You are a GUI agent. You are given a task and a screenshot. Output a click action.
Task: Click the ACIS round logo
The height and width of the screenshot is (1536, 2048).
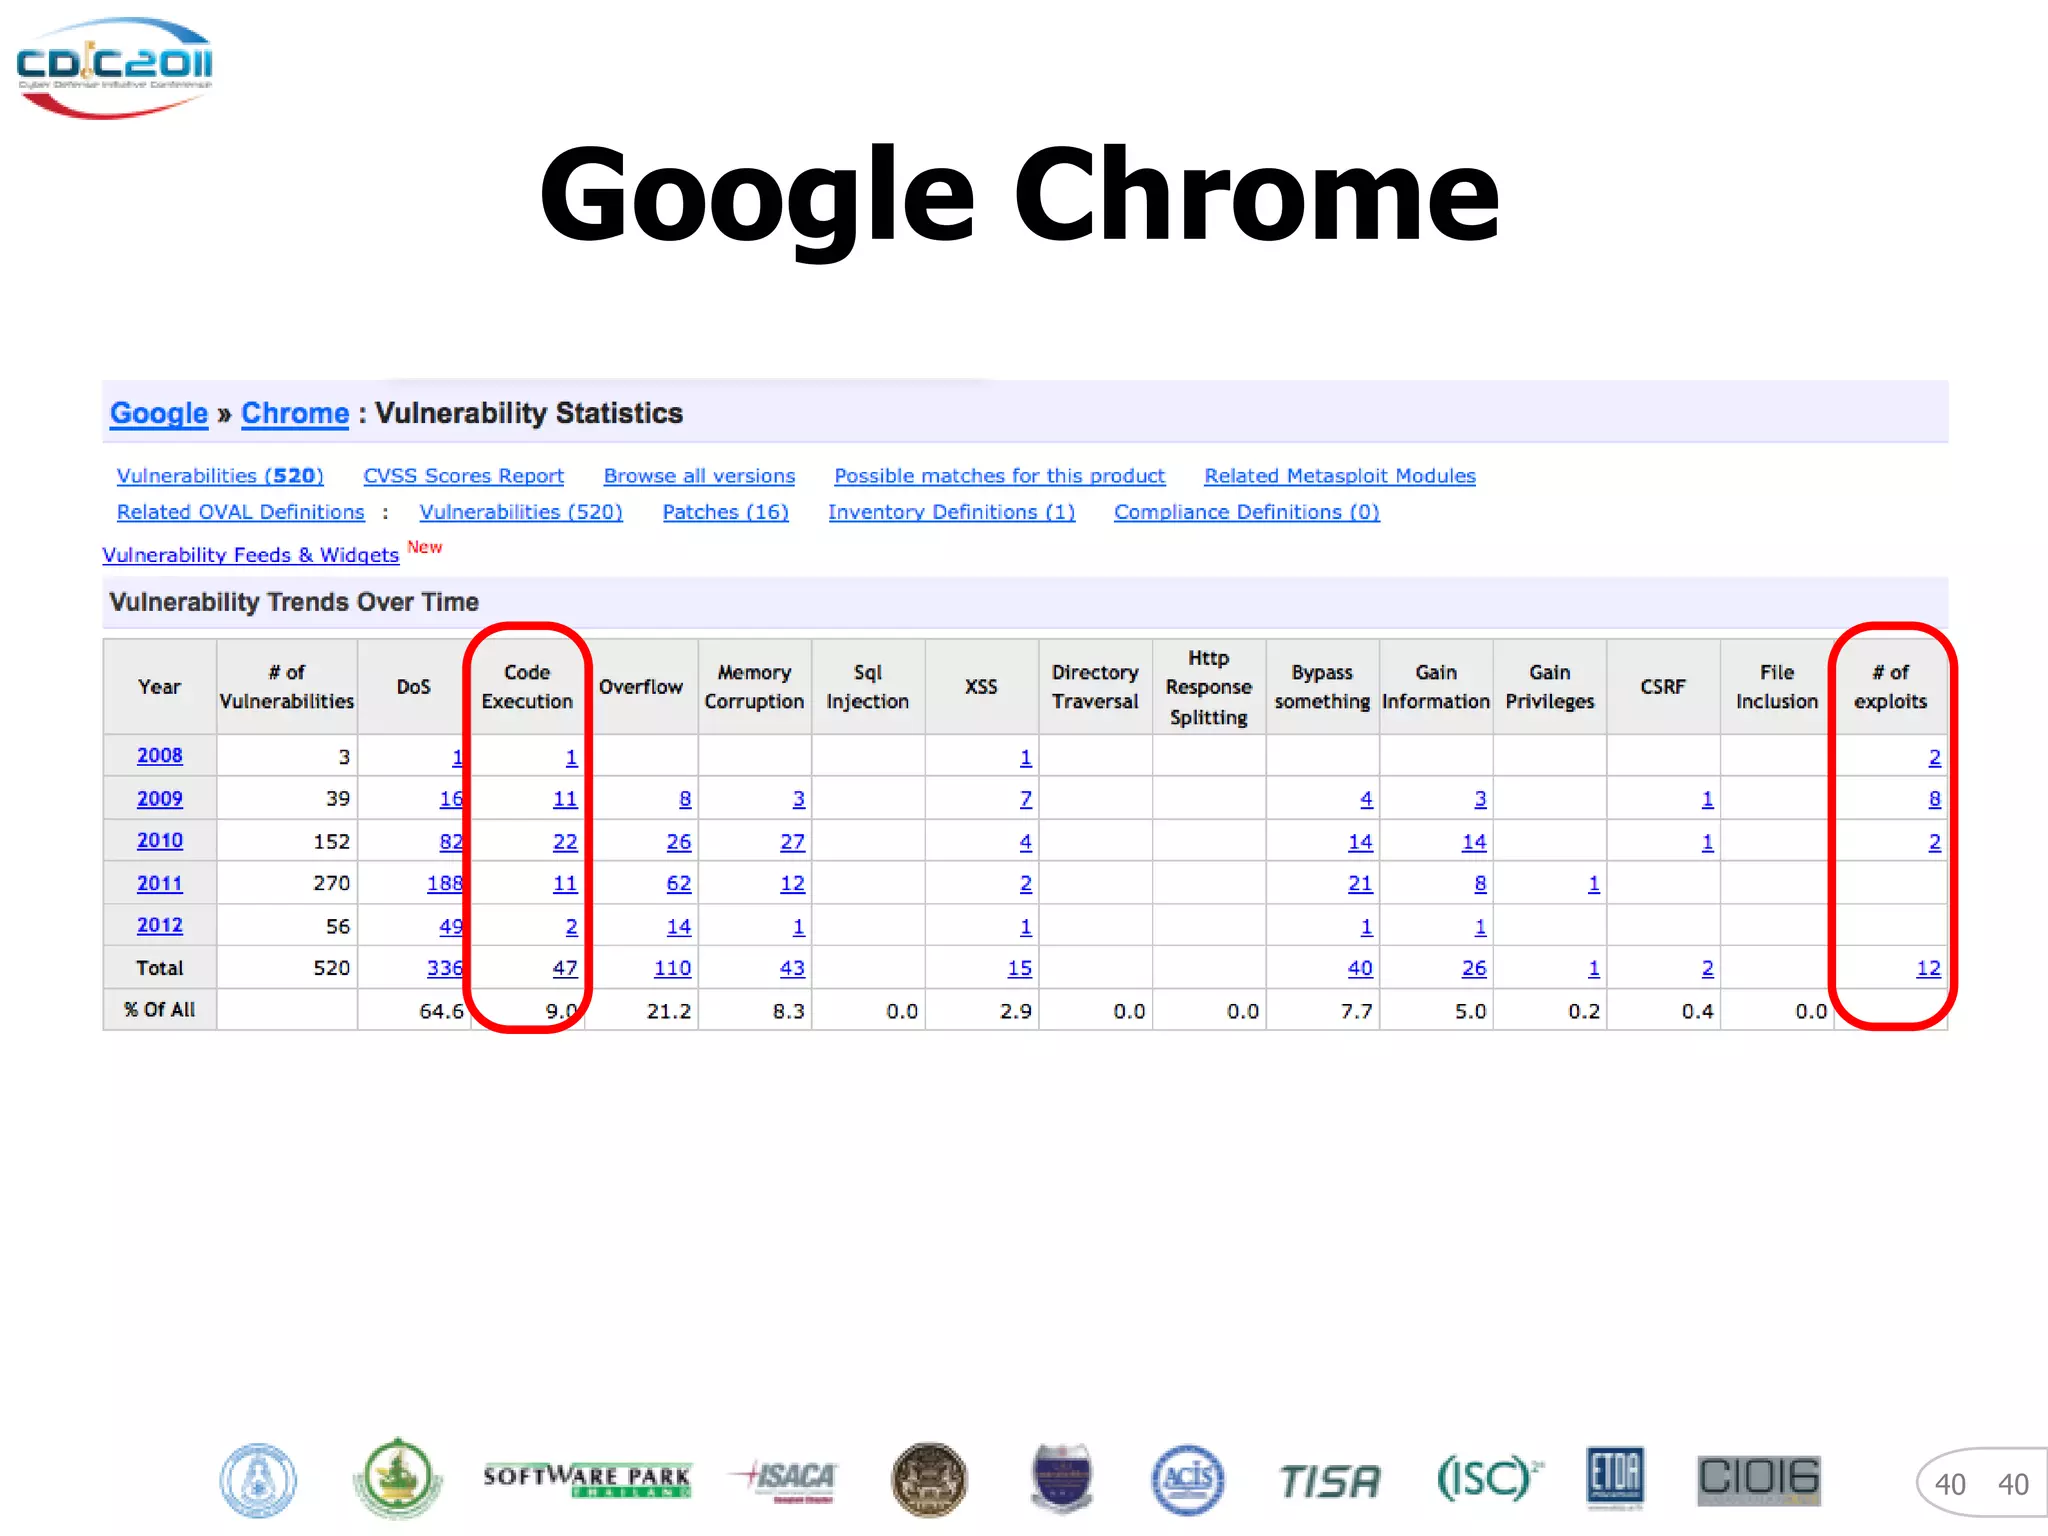(x=1188, y=1480)
